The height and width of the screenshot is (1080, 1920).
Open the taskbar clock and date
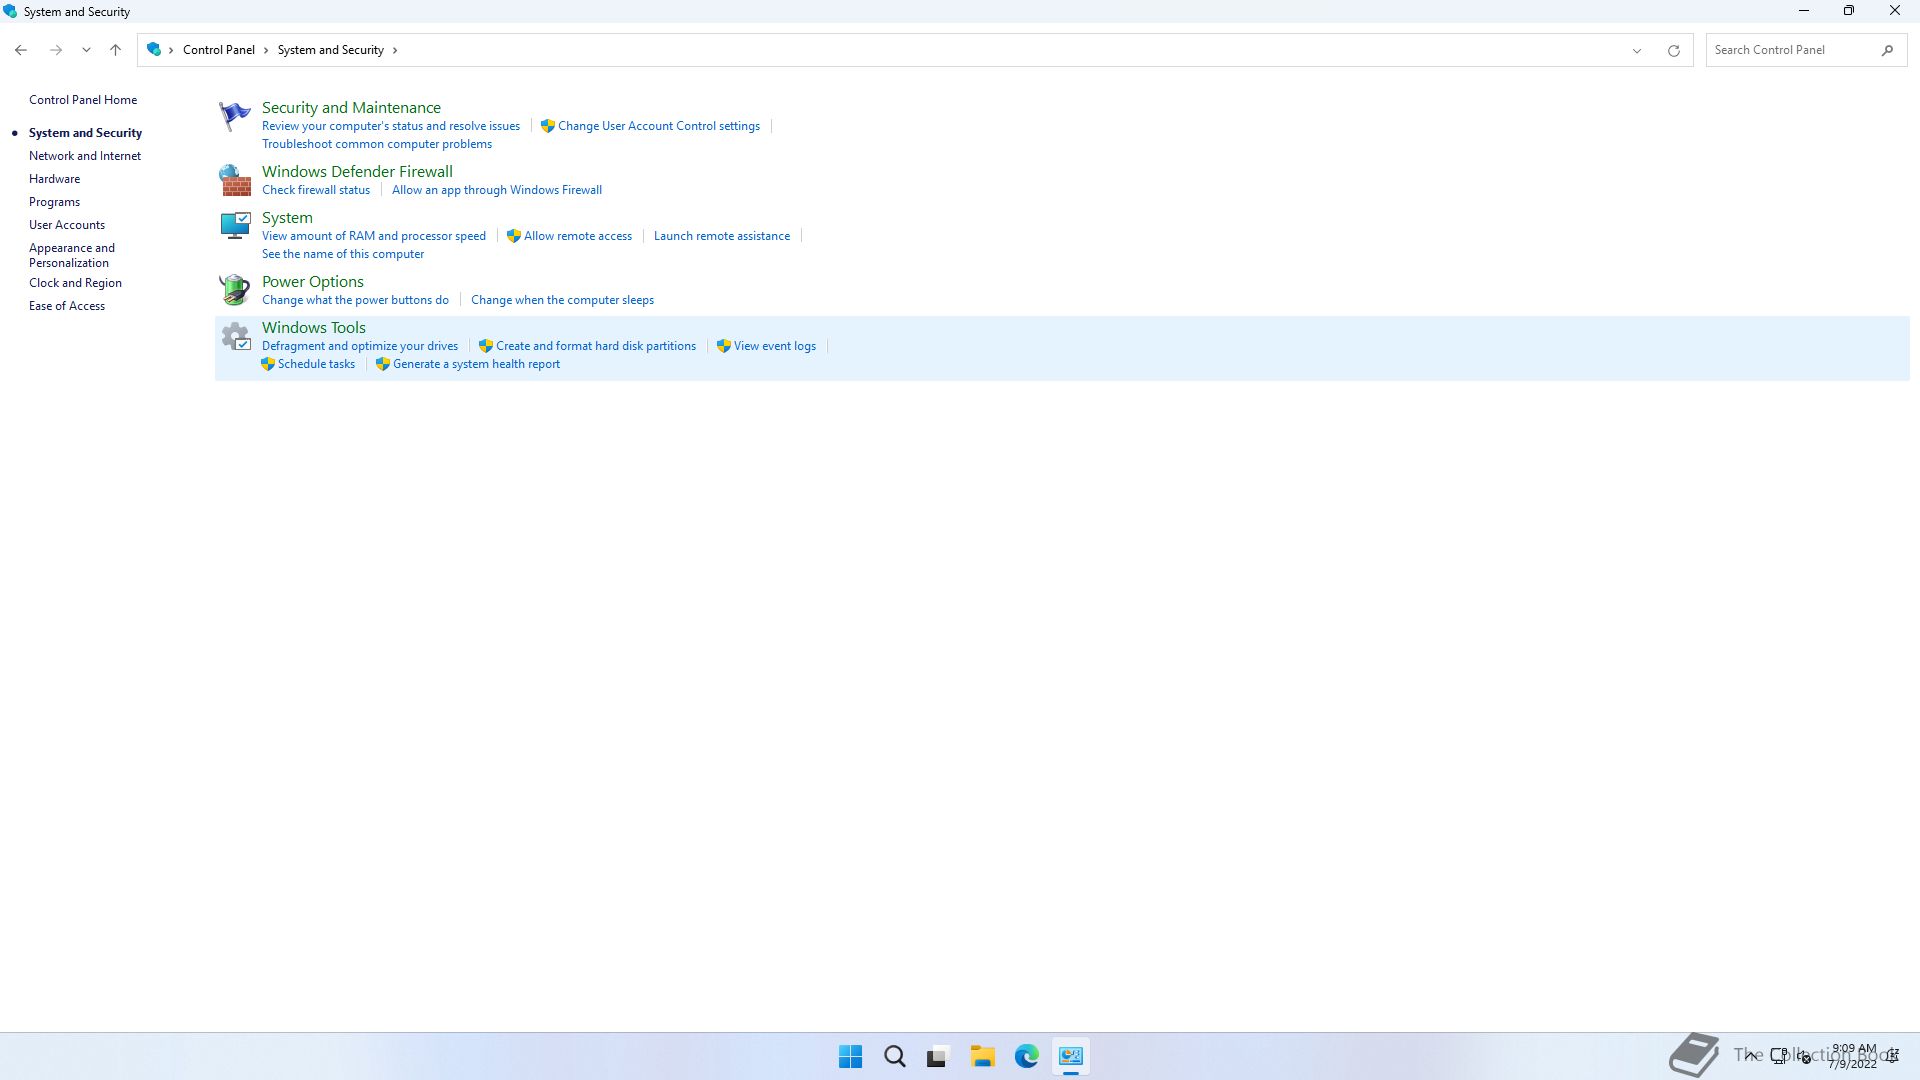pos(1853,1056)
